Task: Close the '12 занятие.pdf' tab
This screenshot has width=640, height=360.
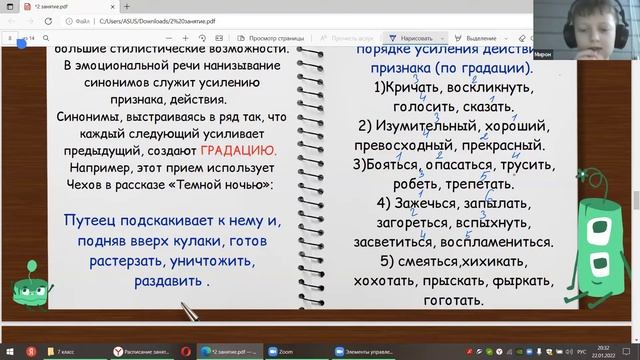Action: (x=113, y=7)
